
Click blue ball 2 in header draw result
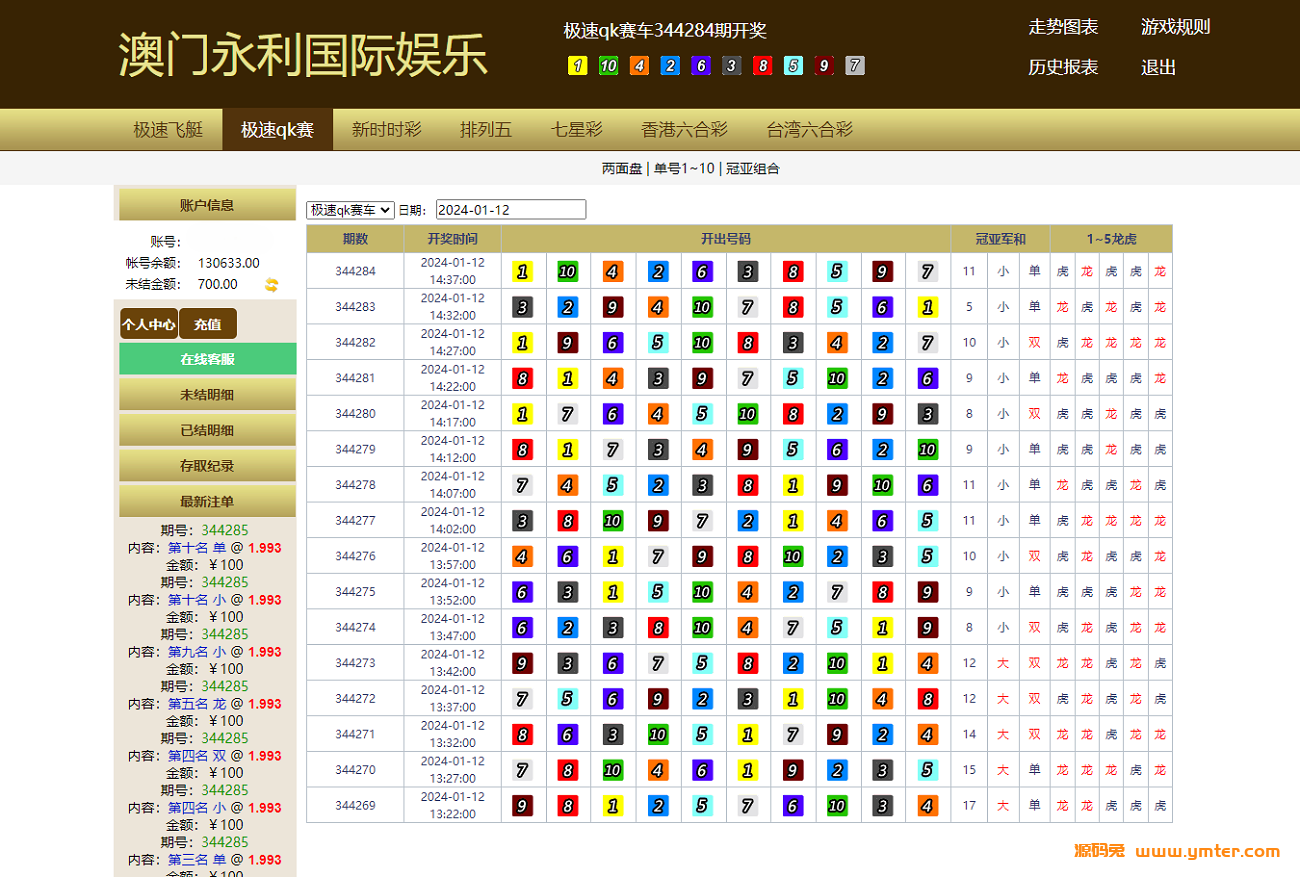[670, 66]
